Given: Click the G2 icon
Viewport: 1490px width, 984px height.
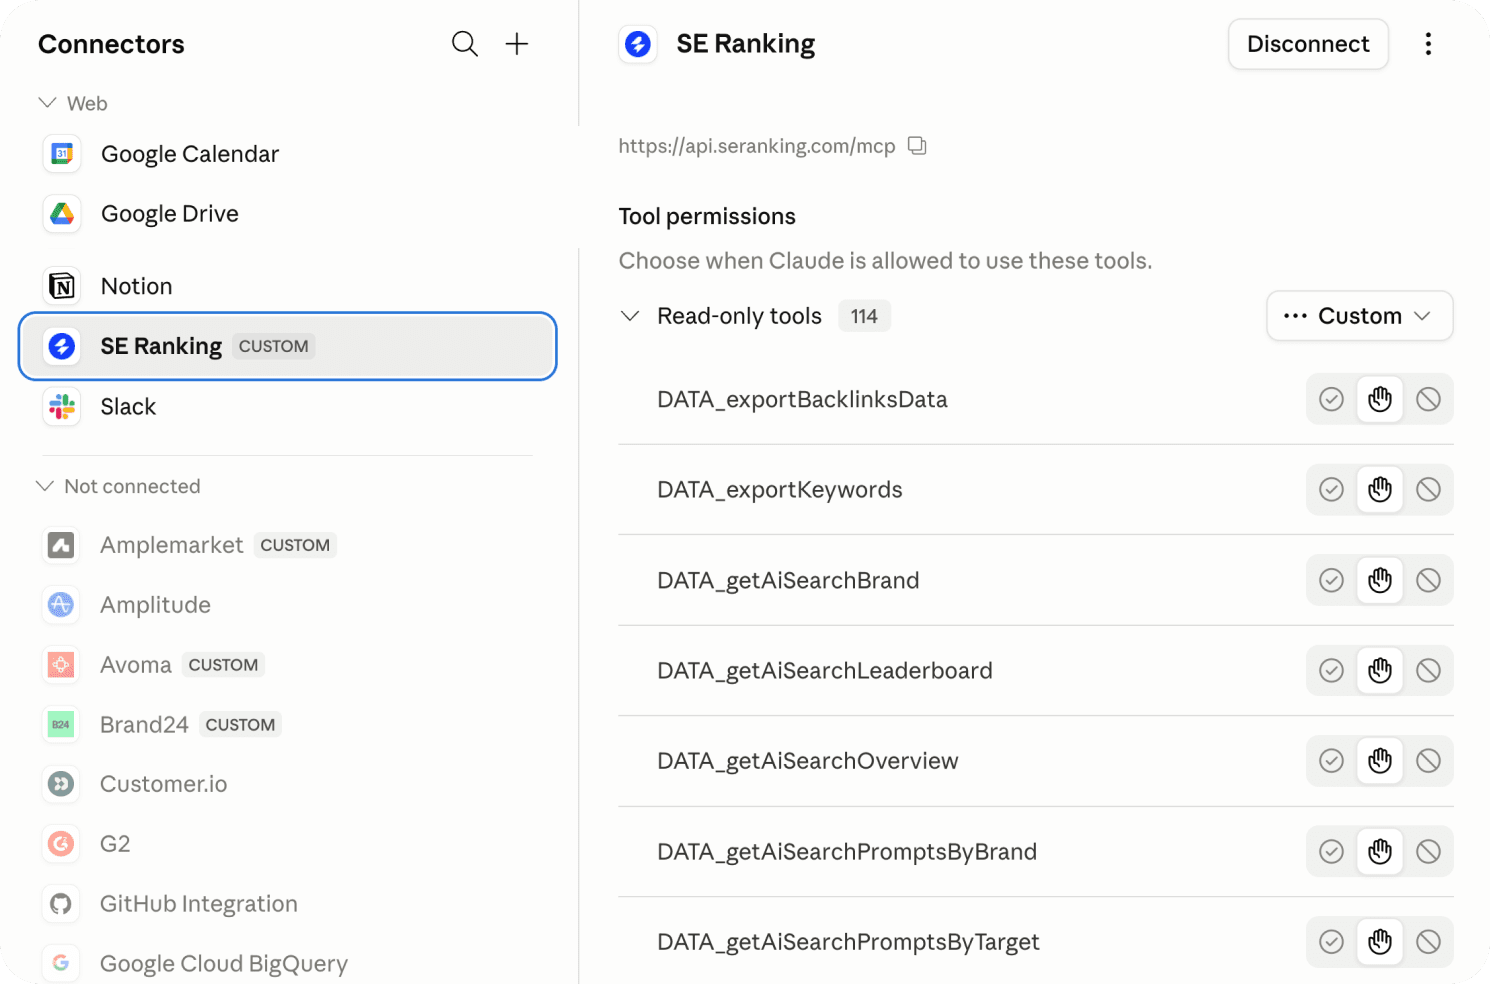Looking at the screenshot, I should tap(61, 844).
